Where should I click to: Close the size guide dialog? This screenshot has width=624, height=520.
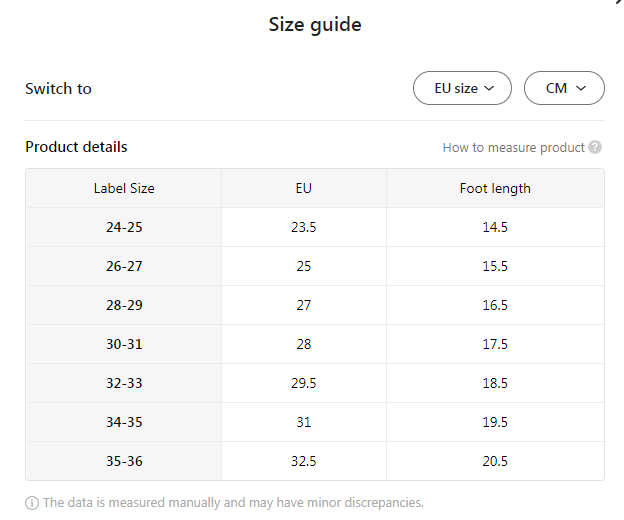point(618,3)
